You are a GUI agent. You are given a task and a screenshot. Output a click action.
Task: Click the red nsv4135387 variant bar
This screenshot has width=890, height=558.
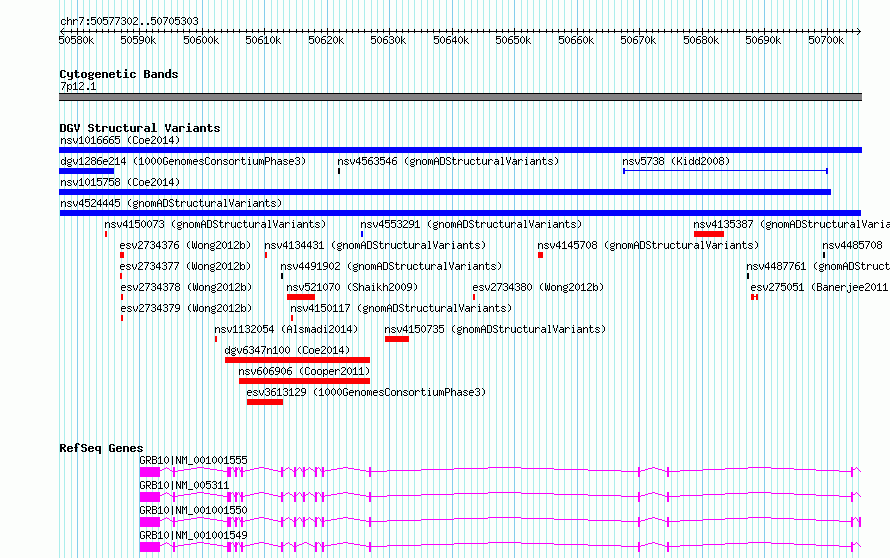709,234
